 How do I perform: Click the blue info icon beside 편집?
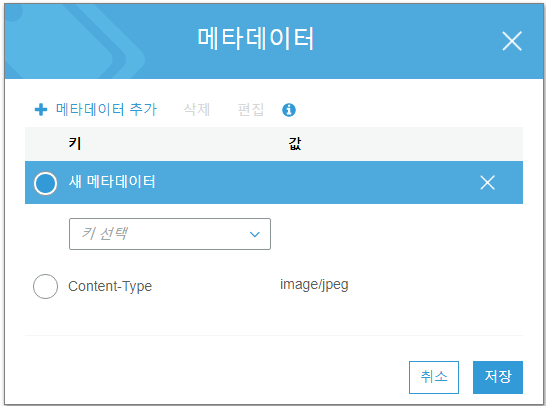pos(289,110)
